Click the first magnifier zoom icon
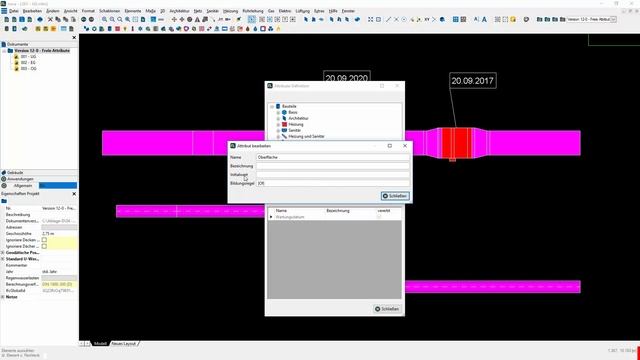Image resolution: width=640 pixels, height=360 pixels. pos(104,19)
